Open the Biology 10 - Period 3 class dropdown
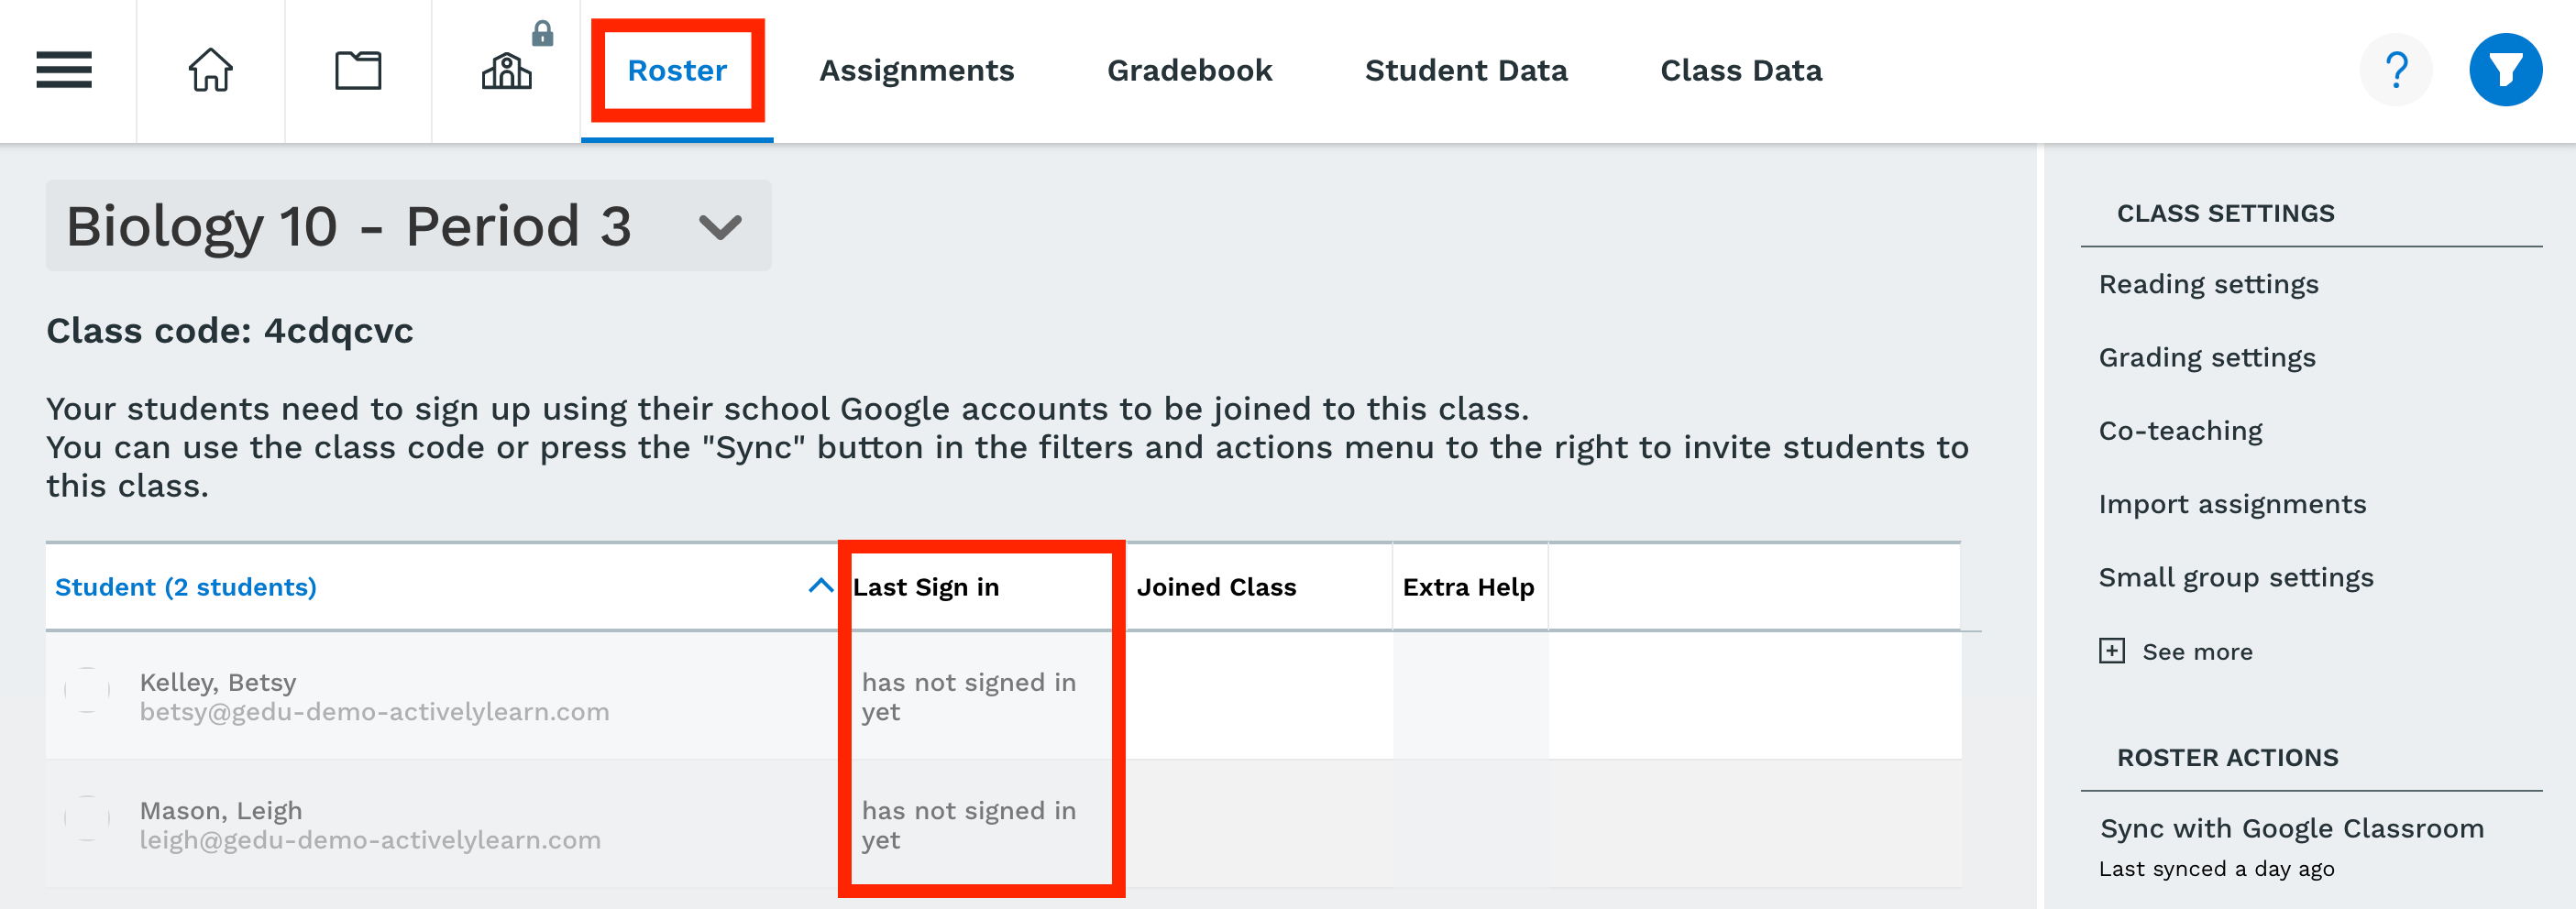The width and height of the screenshot is (2576, 909). tap(408, 225)
